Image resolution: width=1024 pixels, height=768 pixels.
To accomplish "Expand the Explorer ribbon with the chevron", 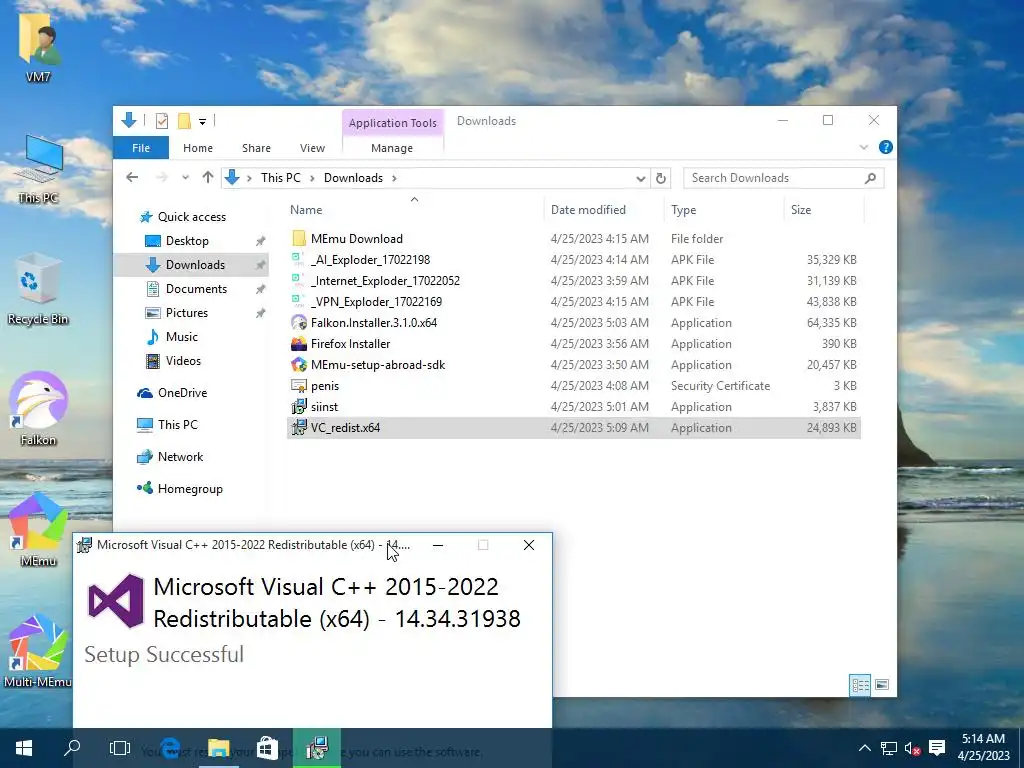I will (x=863, y=148).
